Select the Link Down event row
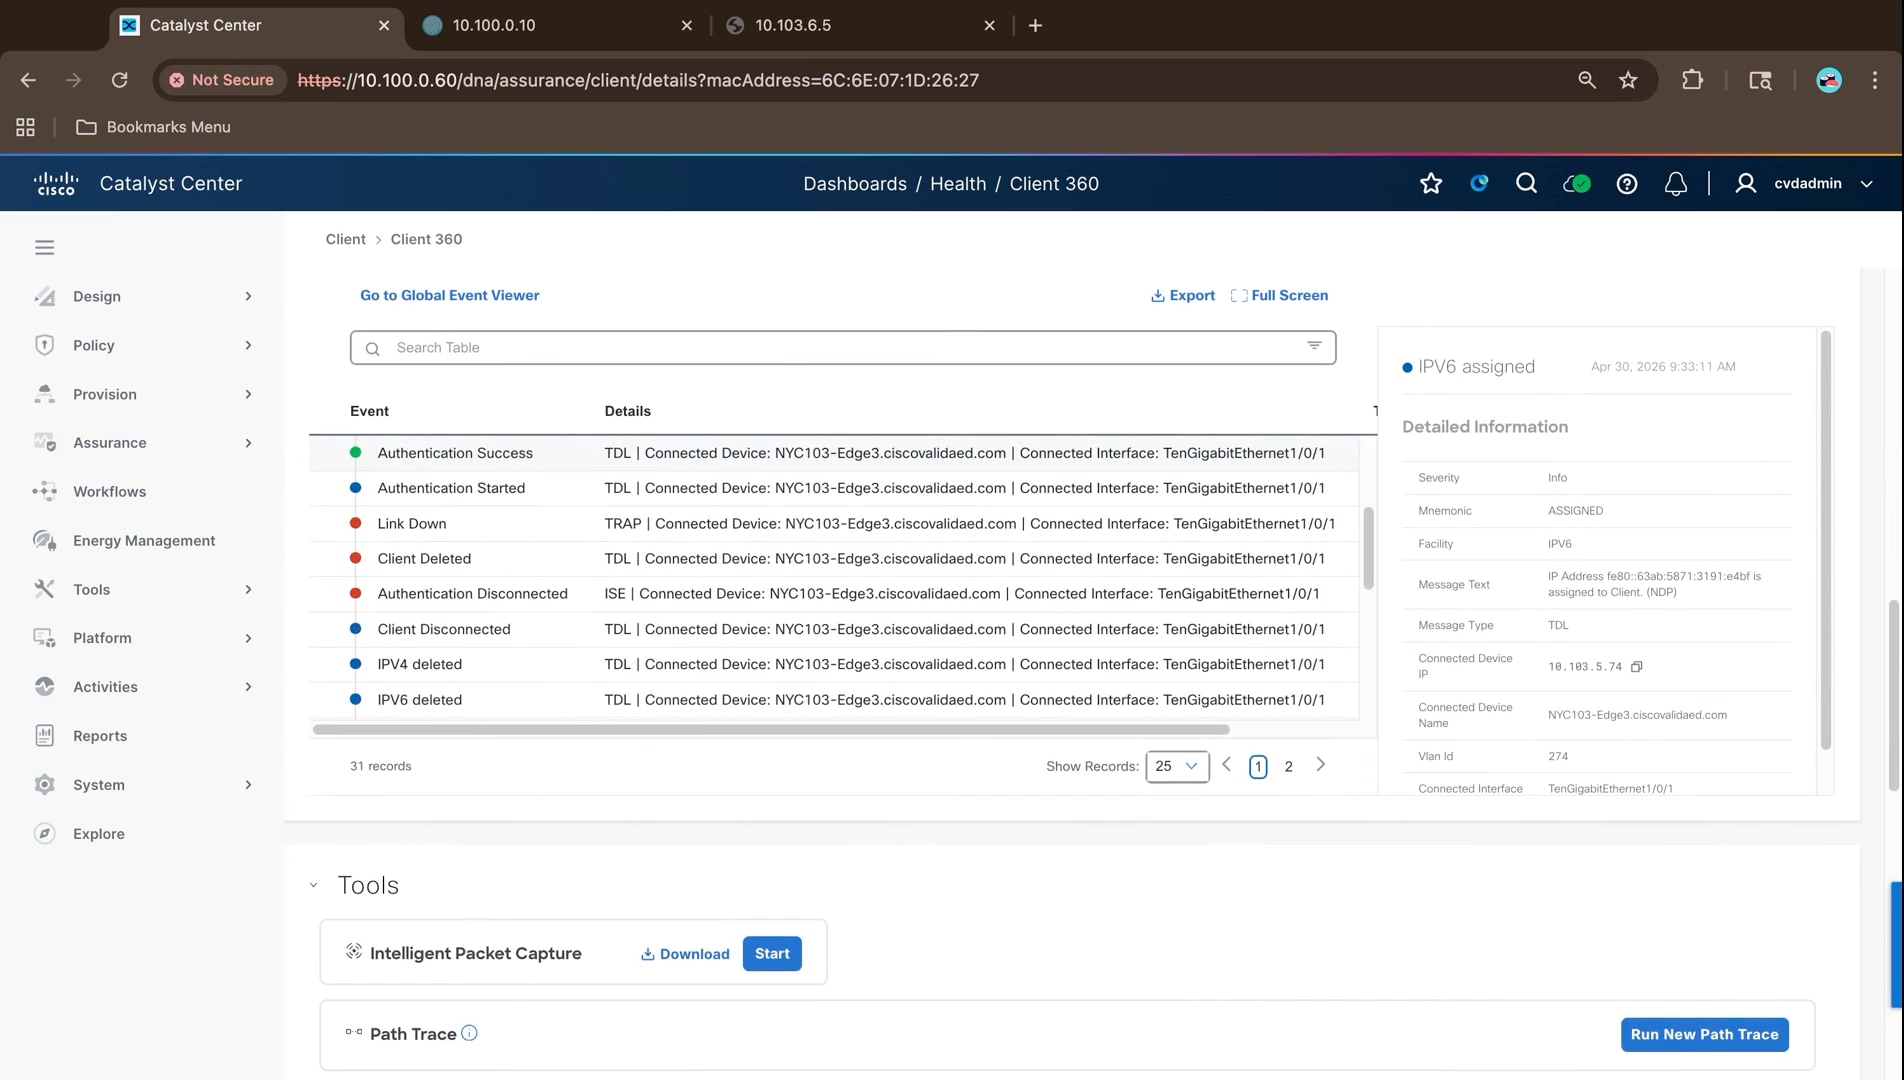This screenshot has height=1080, width=1904. [x=833, y=523]
